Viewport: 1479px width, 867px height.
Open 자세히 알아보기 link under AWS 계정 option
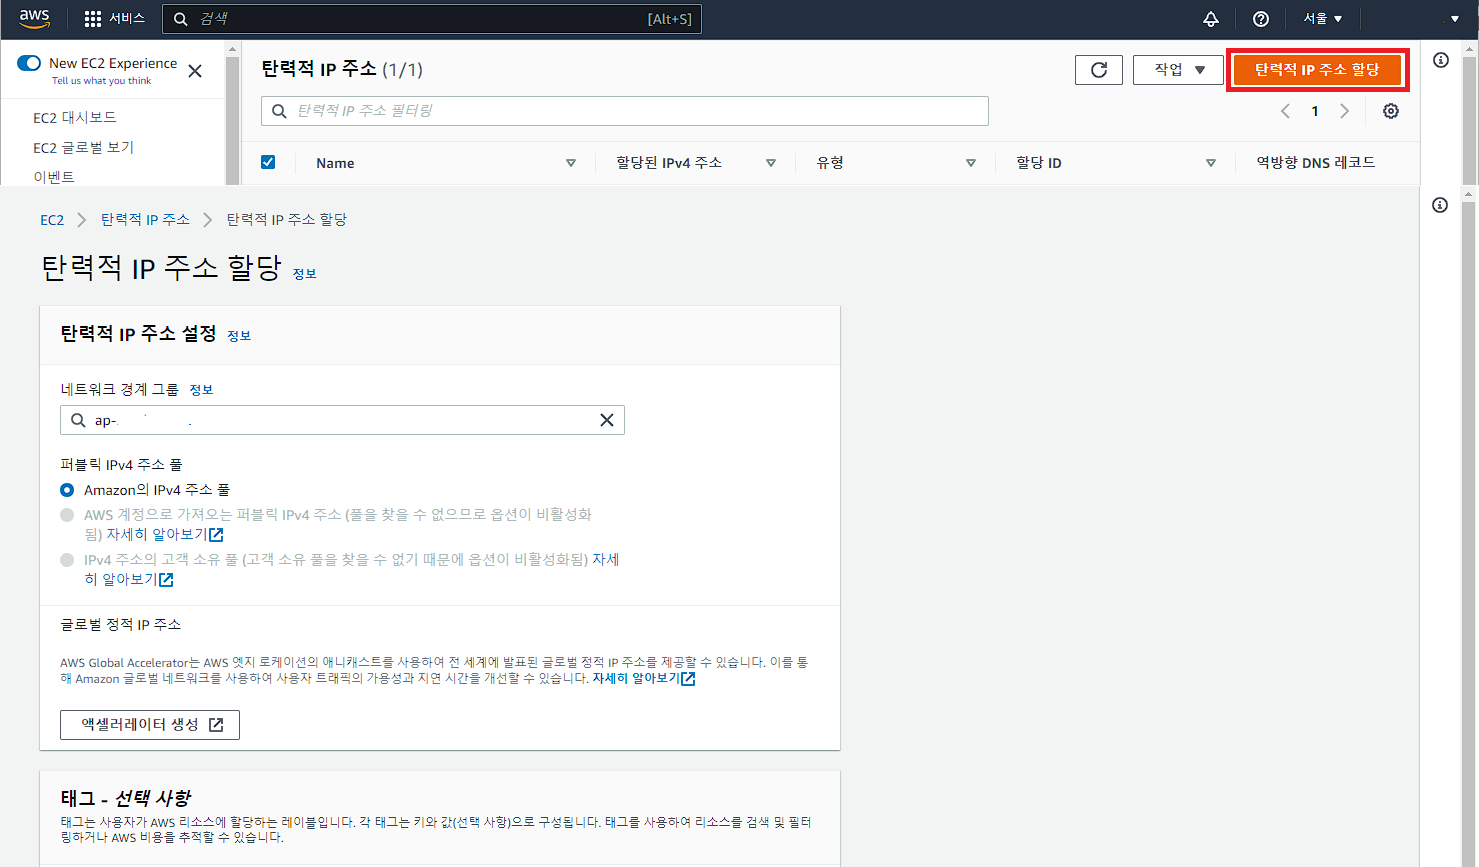165,535
